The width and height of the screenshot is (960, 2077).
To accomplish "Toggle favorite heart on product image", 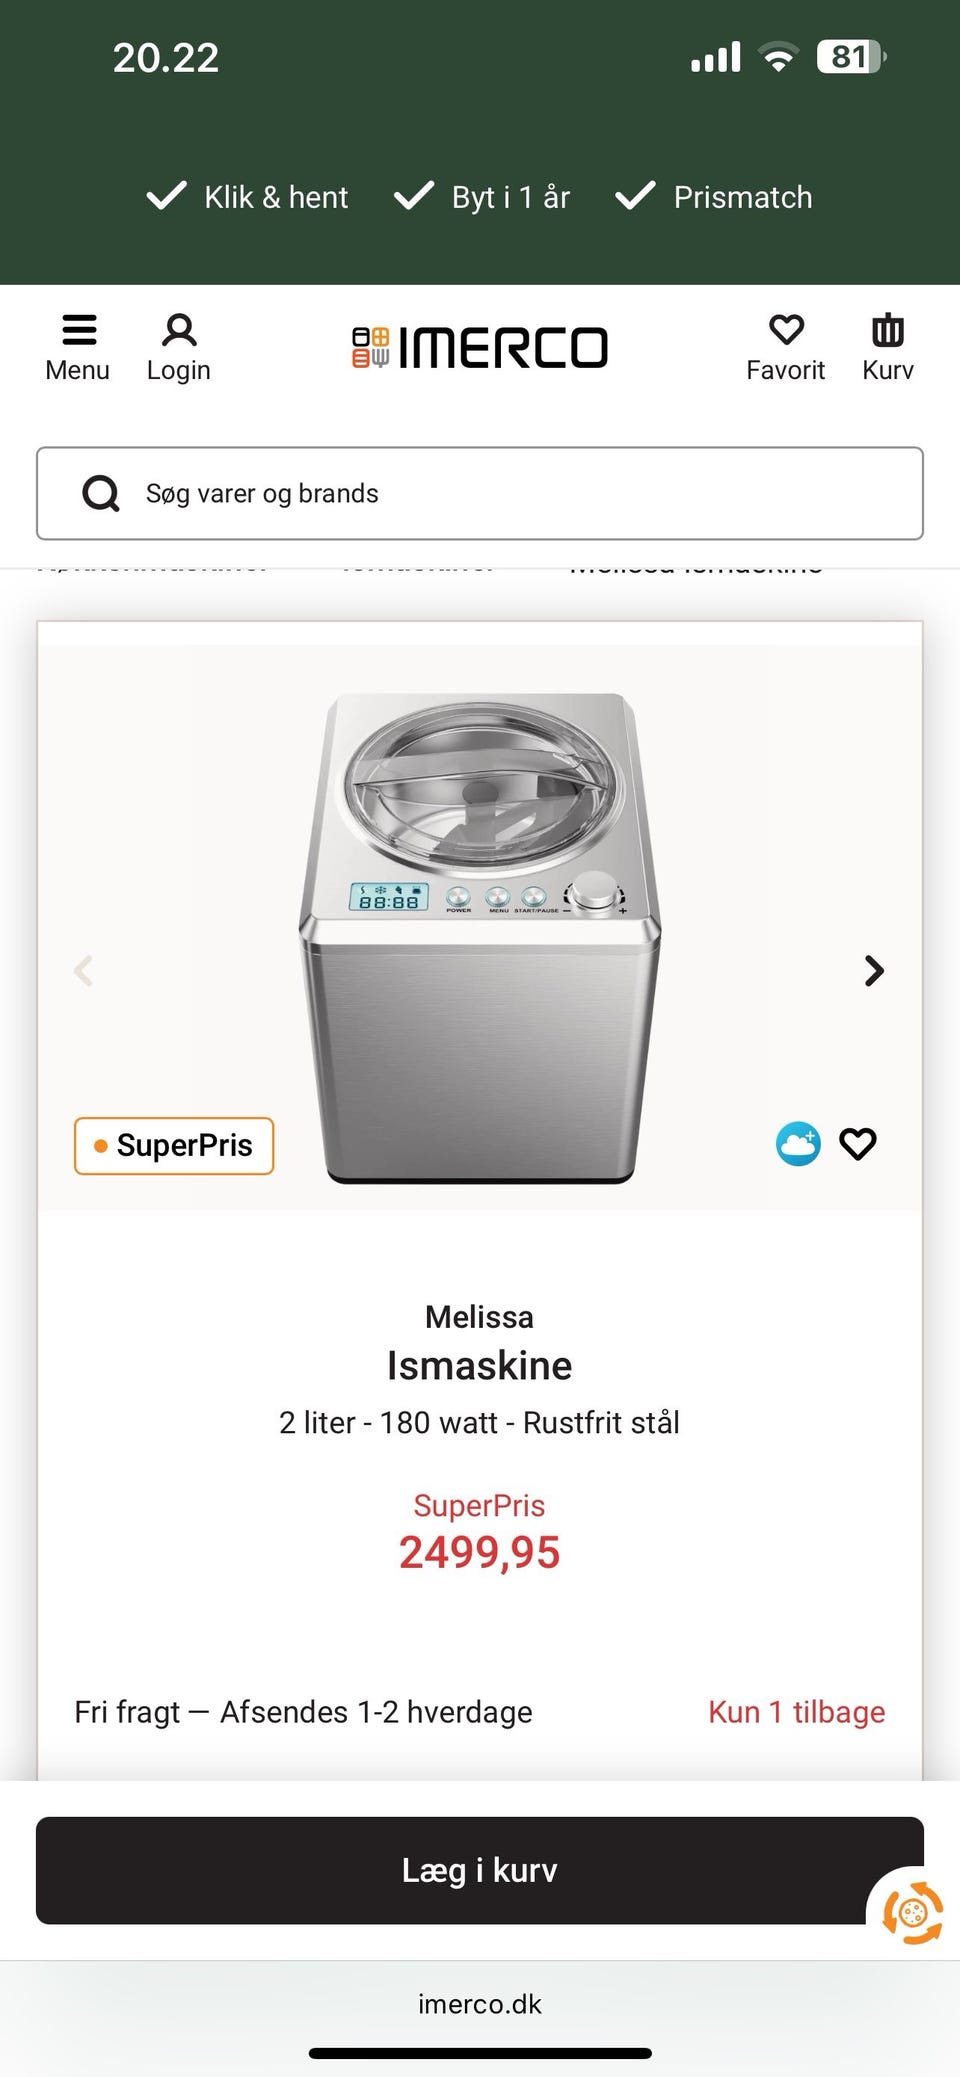I will coord(858,1144).
